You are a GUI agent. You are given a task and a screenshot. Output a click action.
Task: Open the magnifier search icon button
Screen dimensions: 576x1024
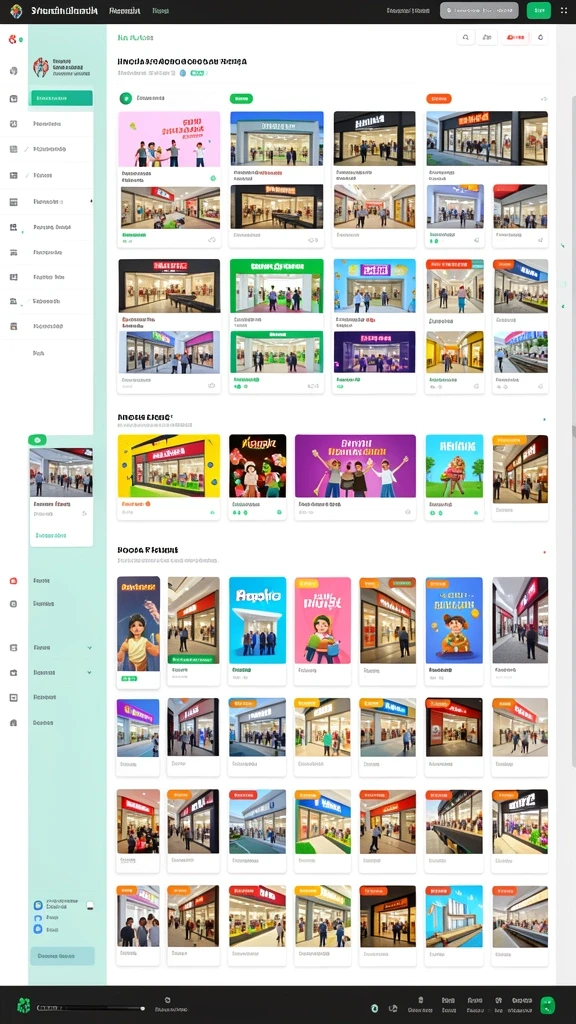[466, 38]
